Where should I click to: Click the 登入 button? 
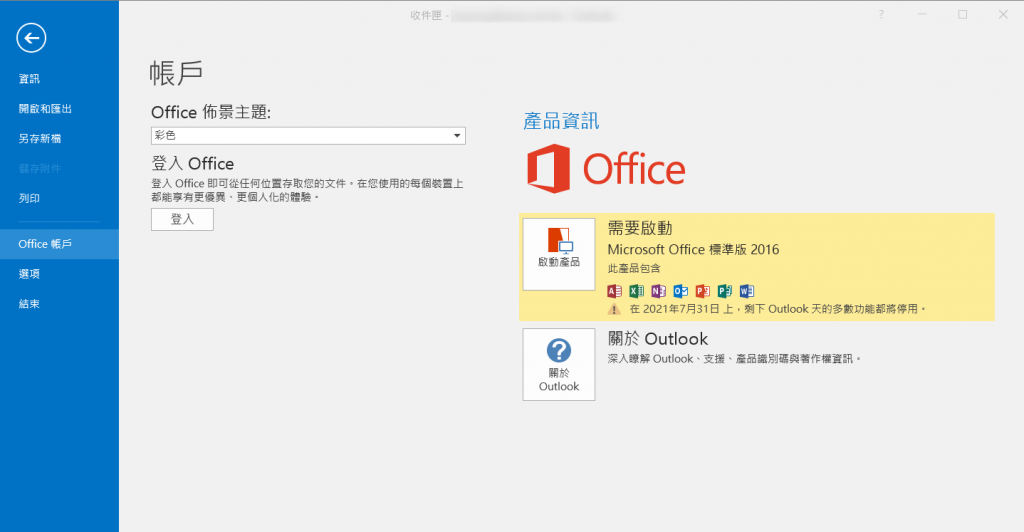click(x=182, y=219)
